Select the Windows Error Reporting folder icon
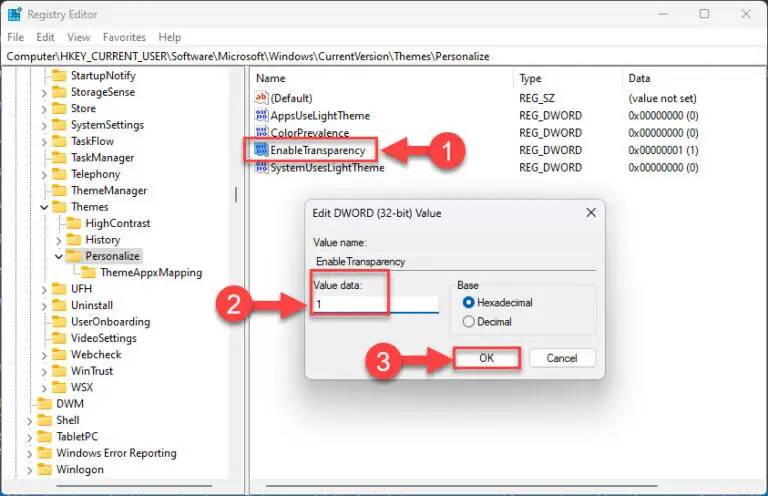Screen dimensions: 768x496 44,453
